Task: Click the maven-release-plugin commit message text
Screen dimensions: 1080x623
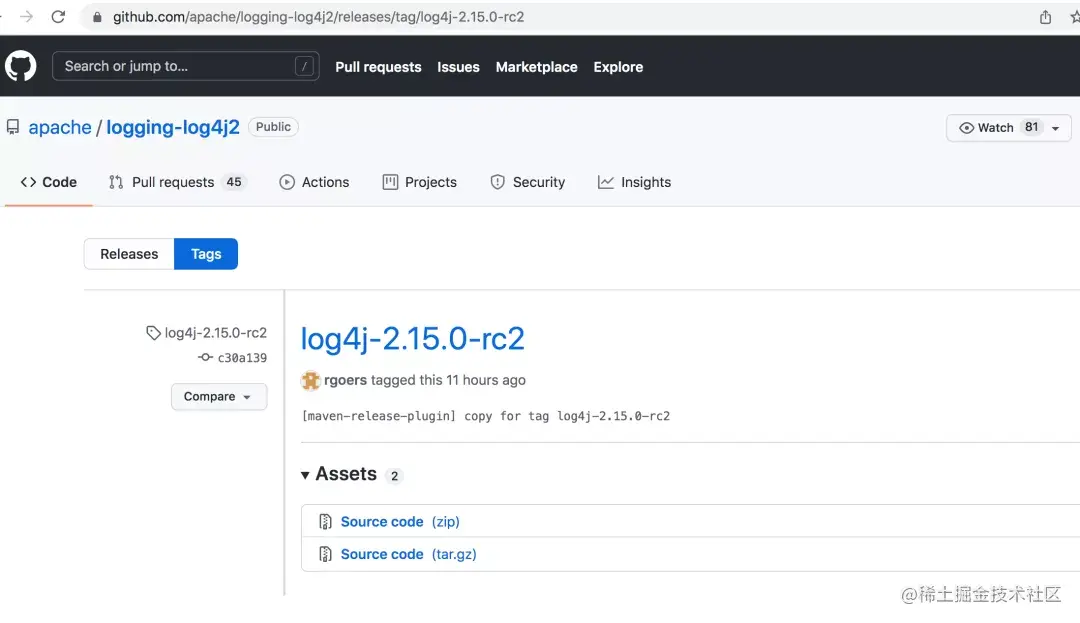Action: (486, 416)
